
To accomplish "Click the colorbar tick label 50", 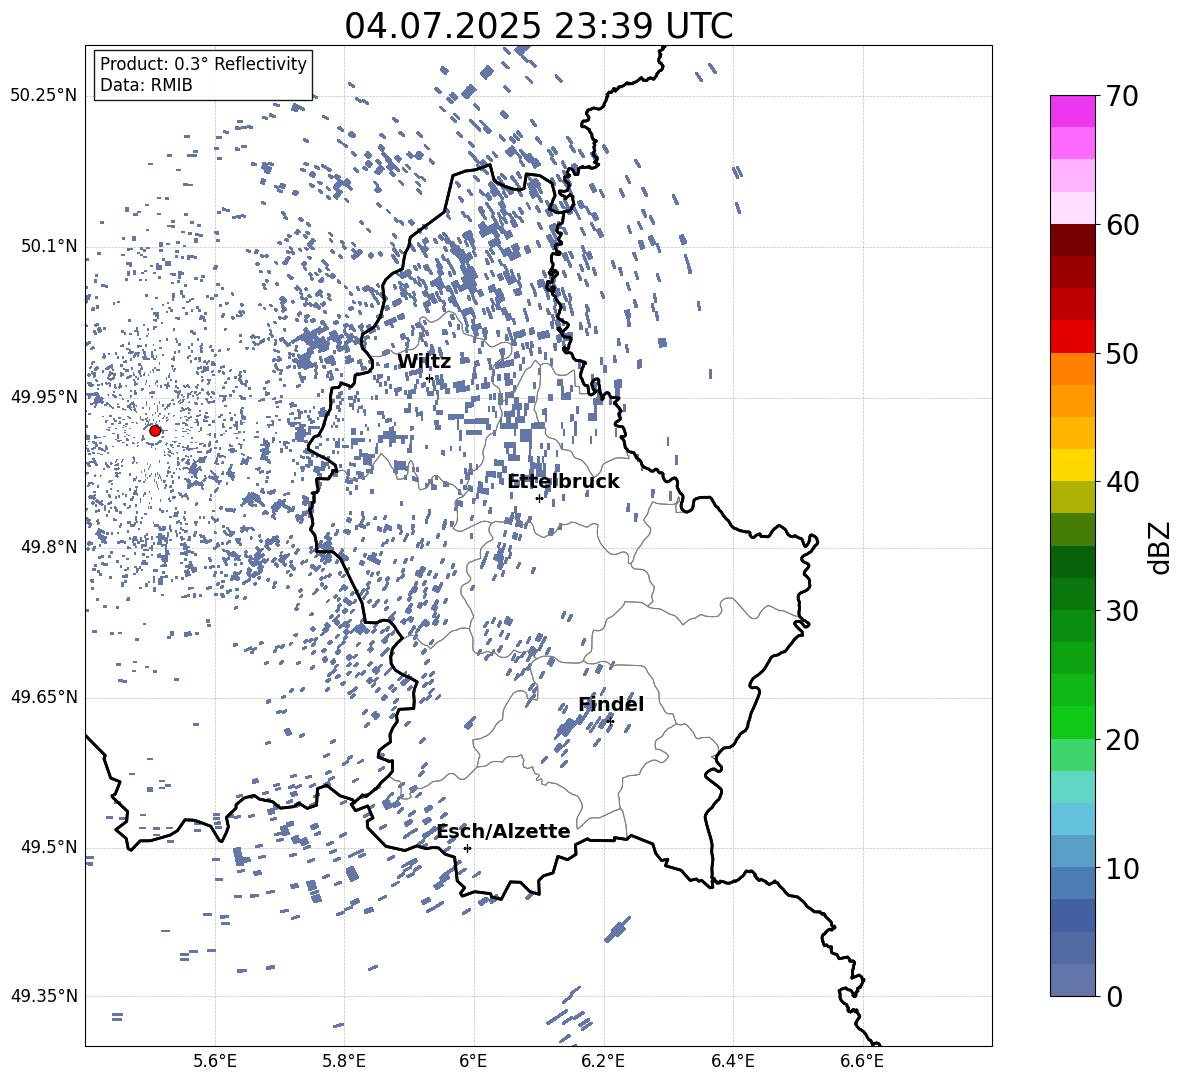I will pos(1121,353).
